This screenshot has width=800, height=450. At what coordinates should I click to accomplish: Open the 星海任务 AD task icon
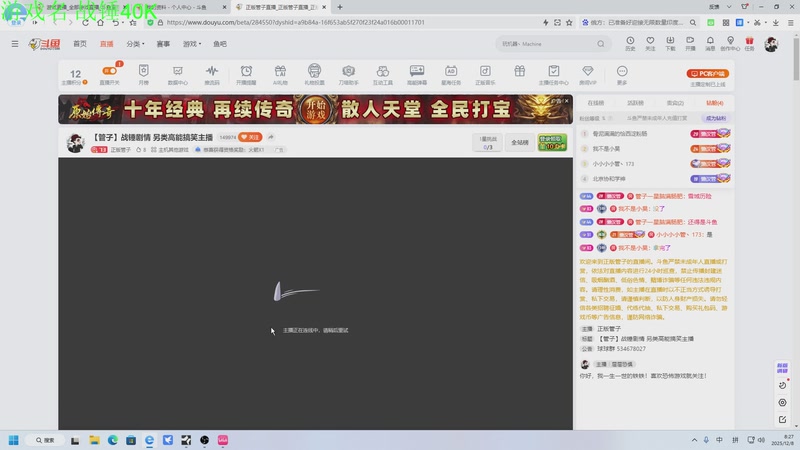click(x=451, y=74)
